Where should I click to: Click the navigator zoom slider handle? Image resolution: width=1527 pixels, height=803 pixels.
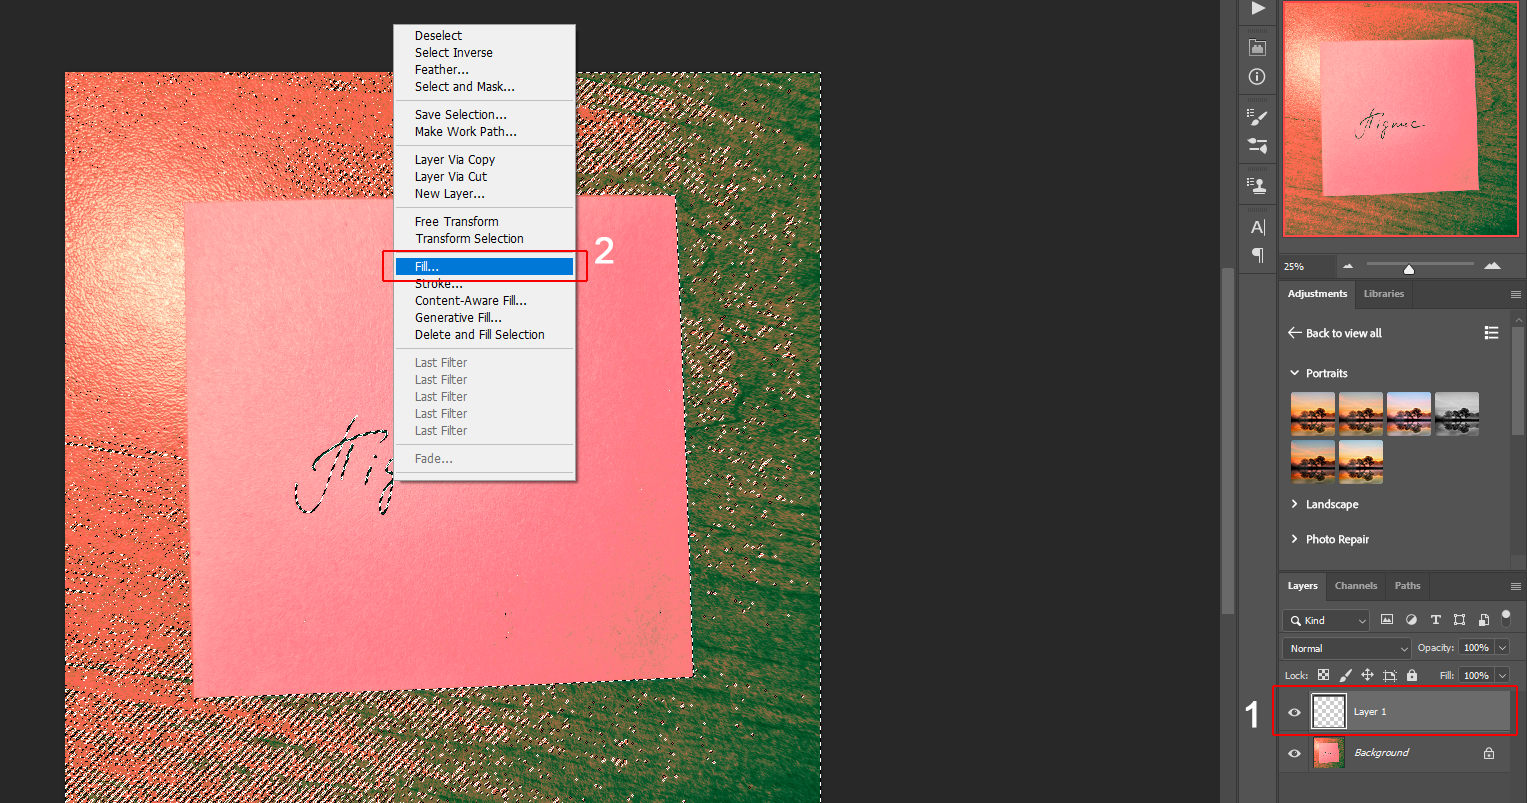click(1409, 269)
